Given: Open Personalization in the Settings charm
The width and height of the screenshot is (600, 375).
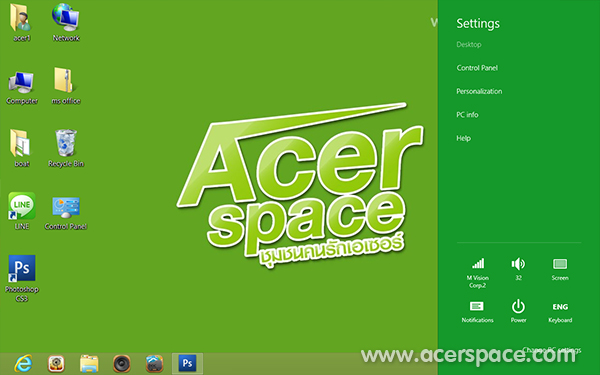Looking at the screenshot, I should coord(479,91).
